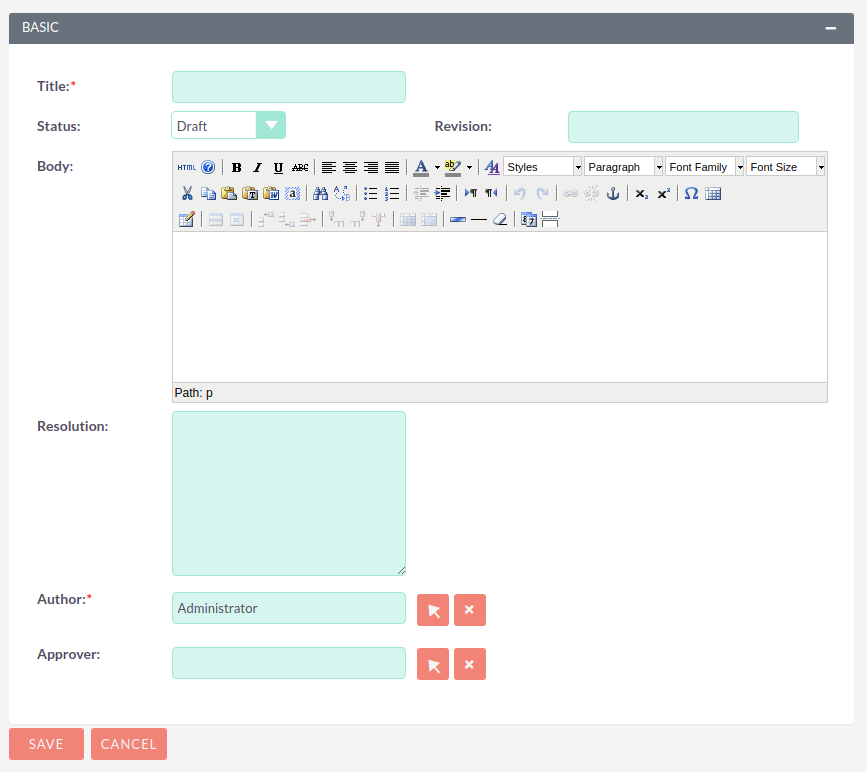Viewport: 867px width, 772px height.
Task: Click the CANCEL button
Action: coord(128,744)
